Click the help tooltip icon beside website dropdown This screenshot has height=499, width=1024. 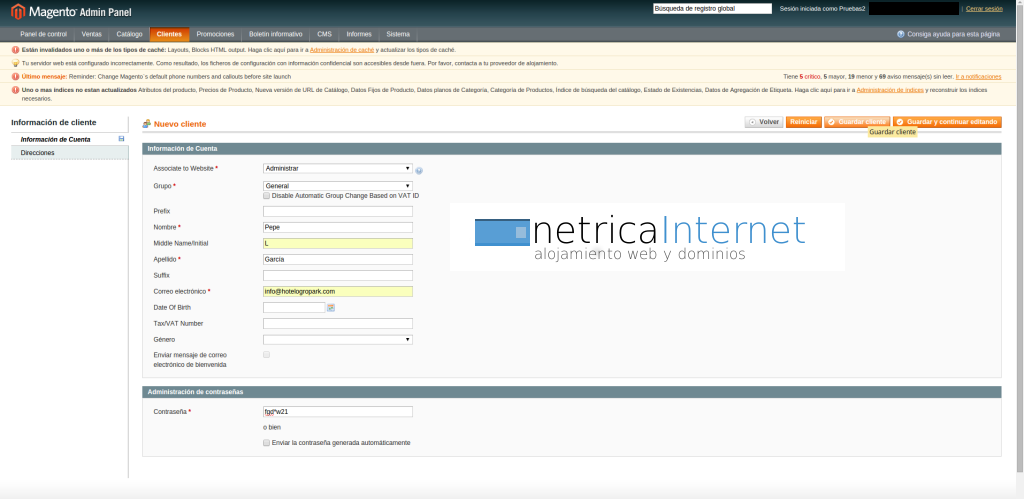coord(419,170)
